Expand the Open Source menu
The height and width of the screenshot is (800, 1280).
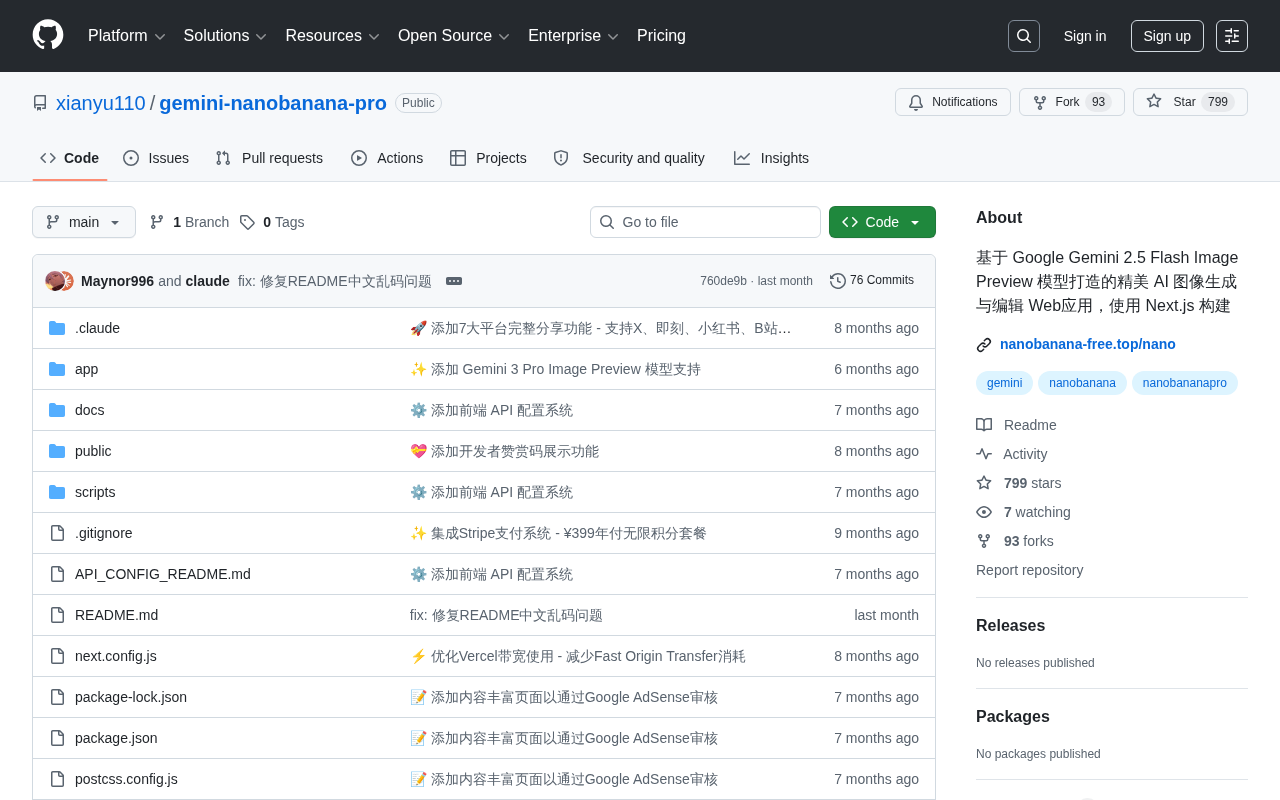pyautogui.click(x=454, y=36)
